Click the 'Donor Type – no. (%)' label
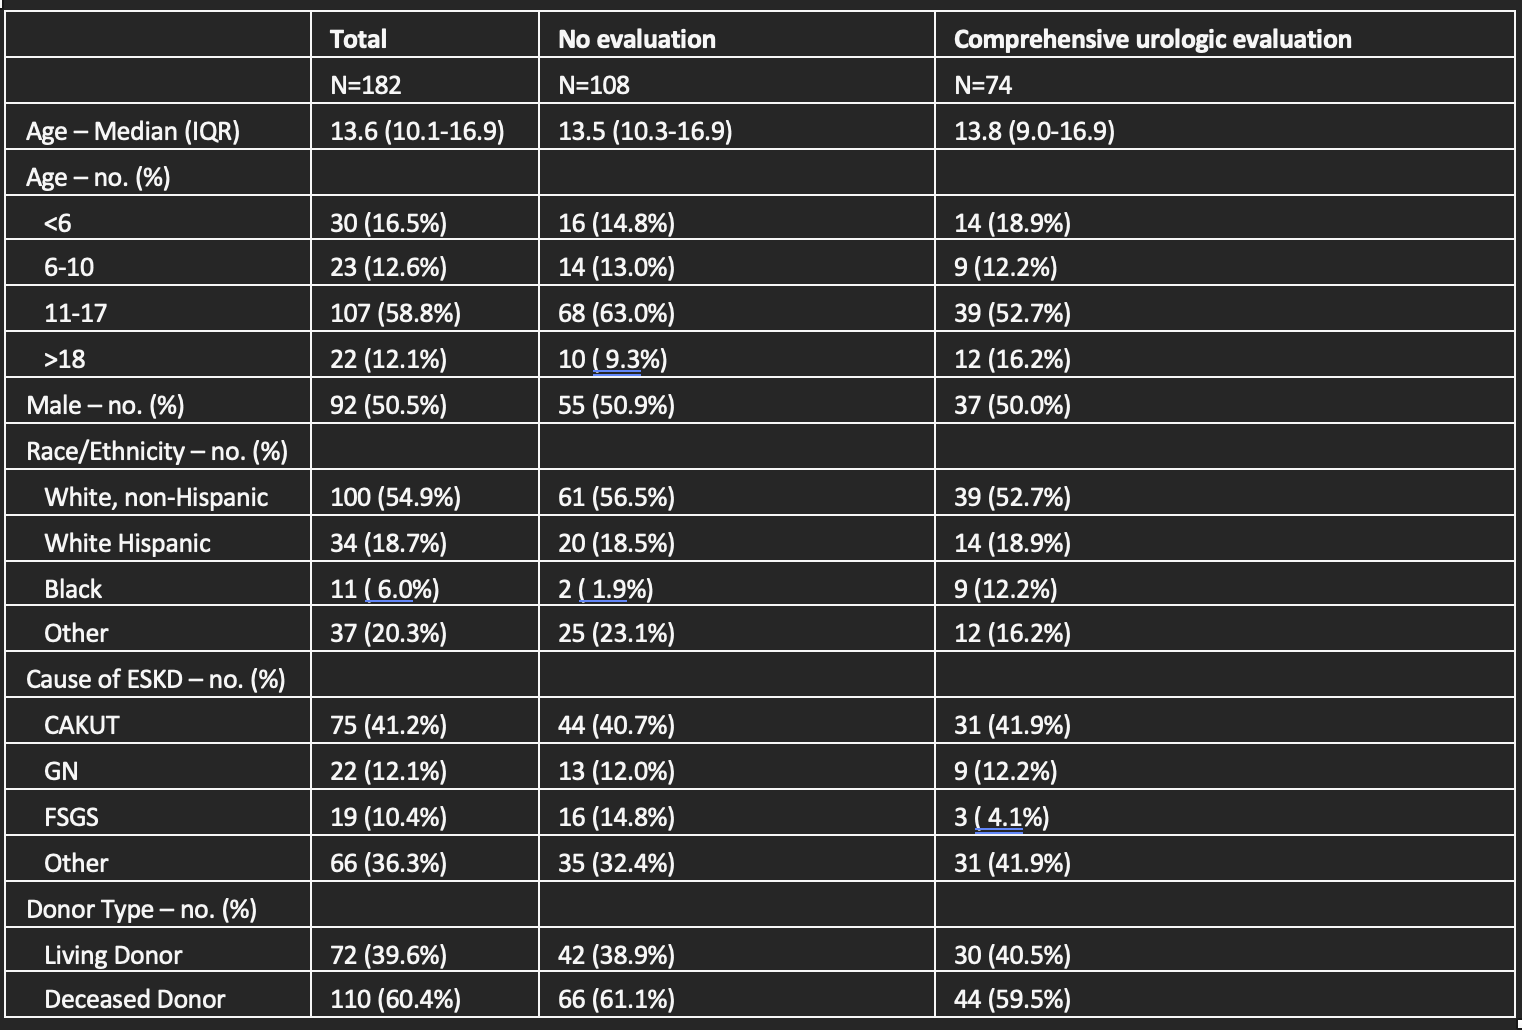Viewport: 1522px width, 1030px height. point(141,909)
